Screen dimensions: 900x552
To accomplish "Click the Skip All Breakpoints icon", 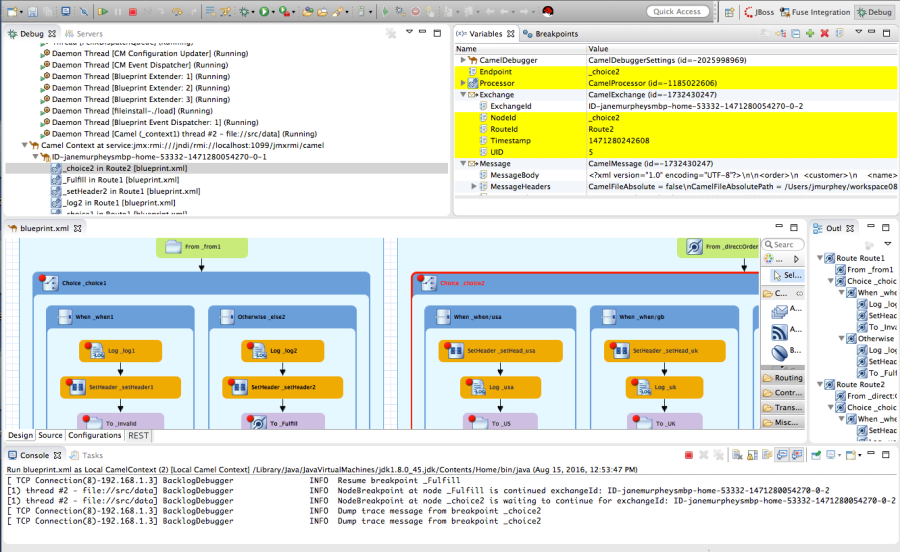I will tap(83, 11).
